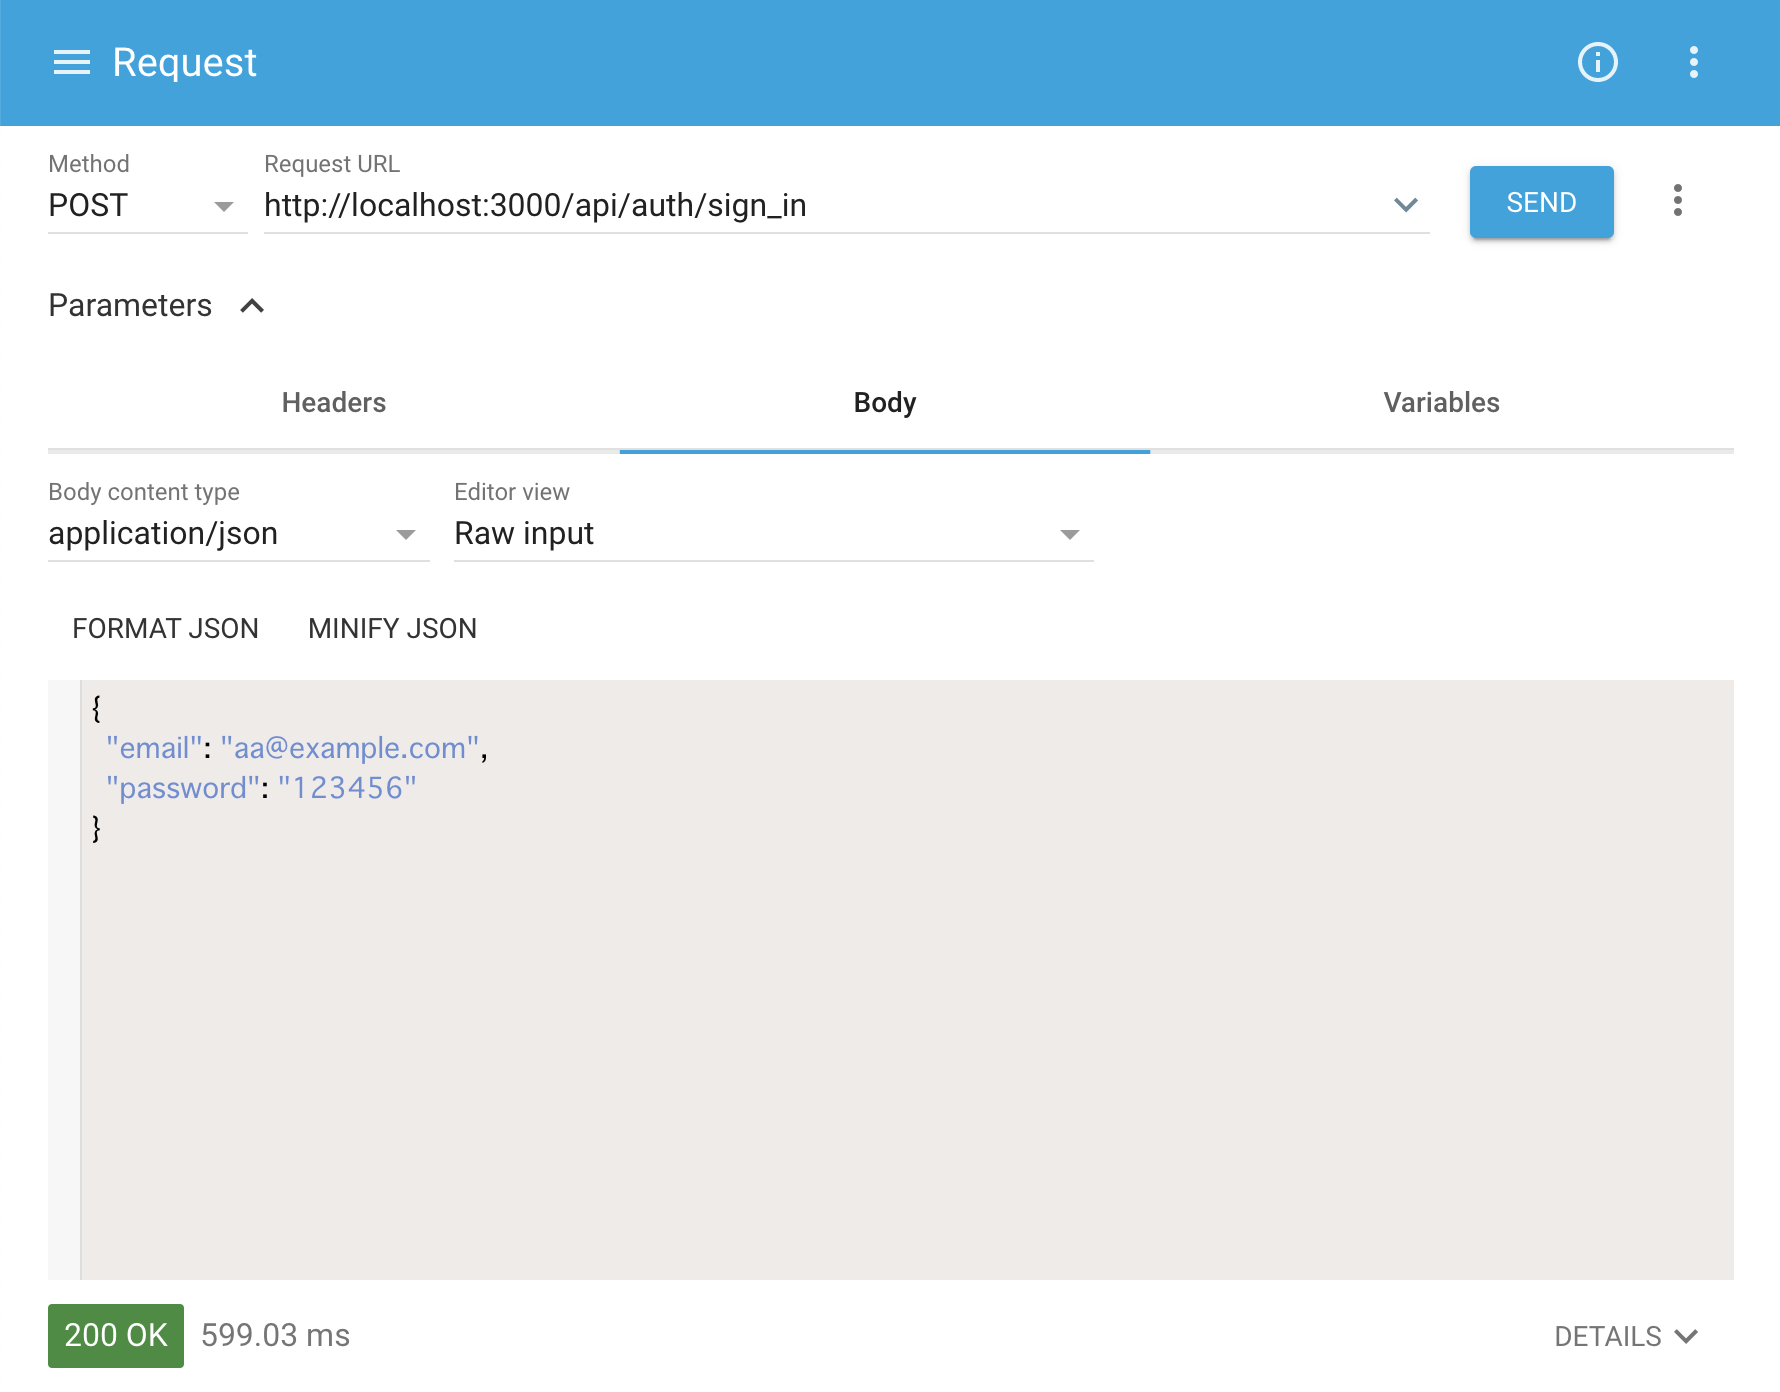Screen dimensions: 1780x1392
Task: Collapse the Parameters section
Action: coord(252,306)
